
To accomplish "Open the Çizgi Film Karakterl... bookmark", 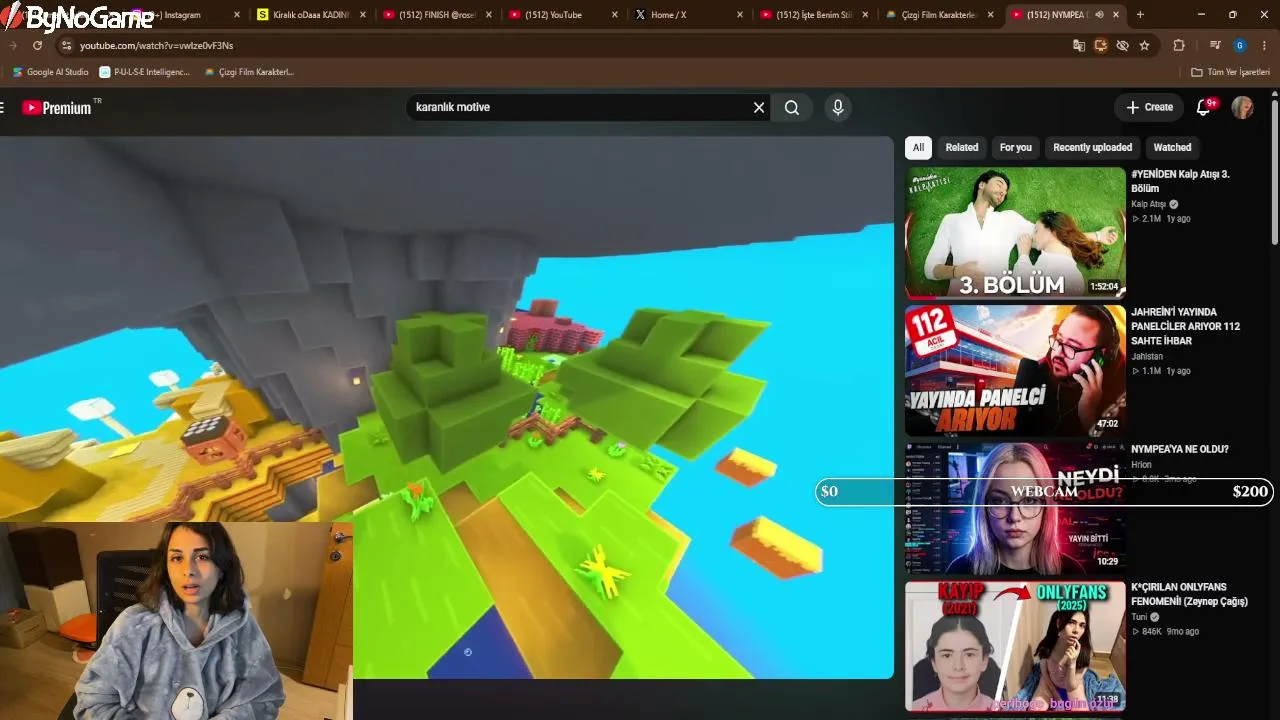I will [x=249, y=72].
